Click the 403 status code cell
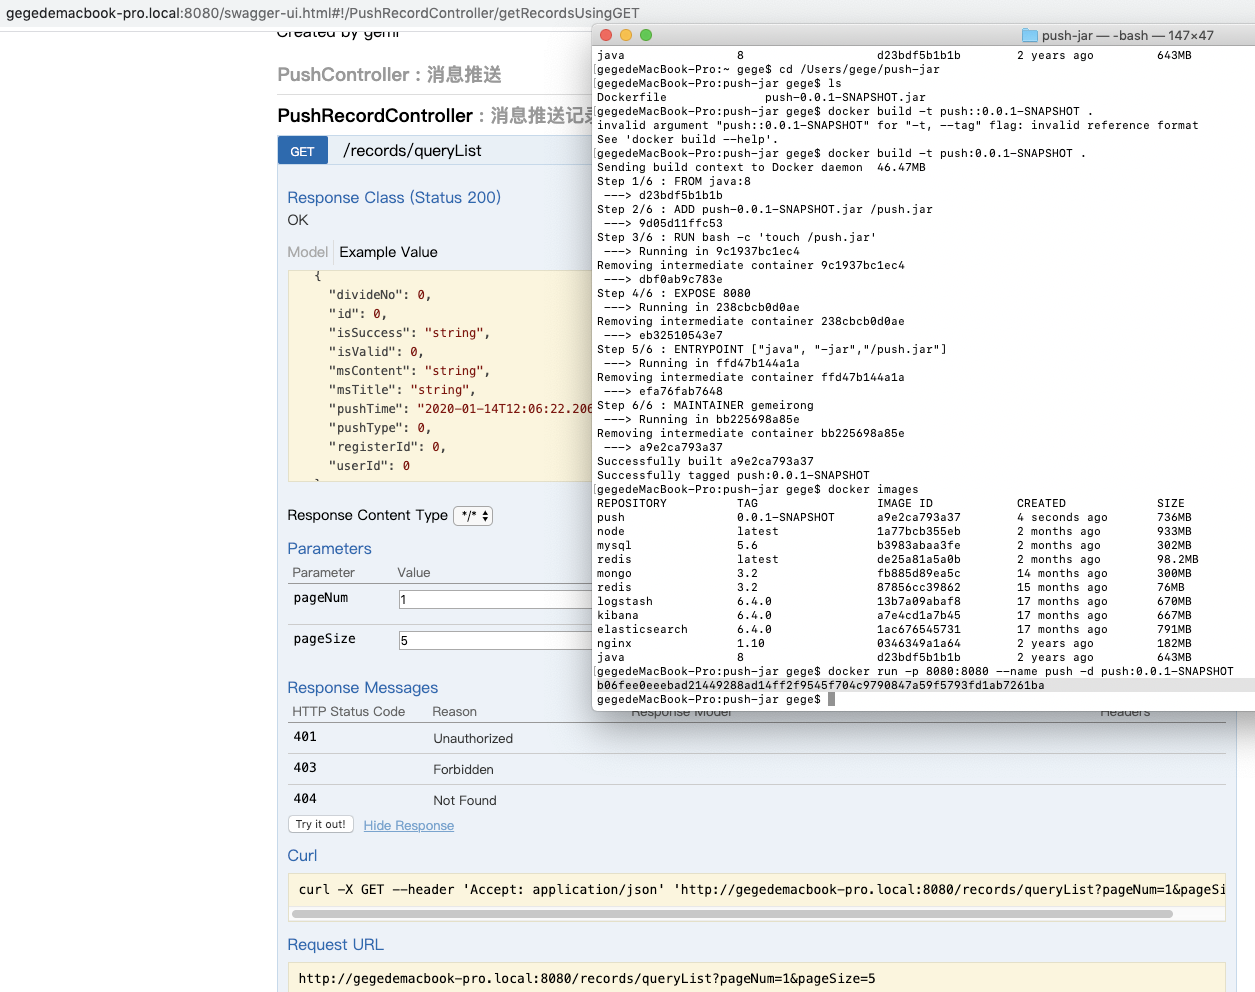The width and height of the screenshot is (1255, 992). pyautogui.click(x=305, y=768)
